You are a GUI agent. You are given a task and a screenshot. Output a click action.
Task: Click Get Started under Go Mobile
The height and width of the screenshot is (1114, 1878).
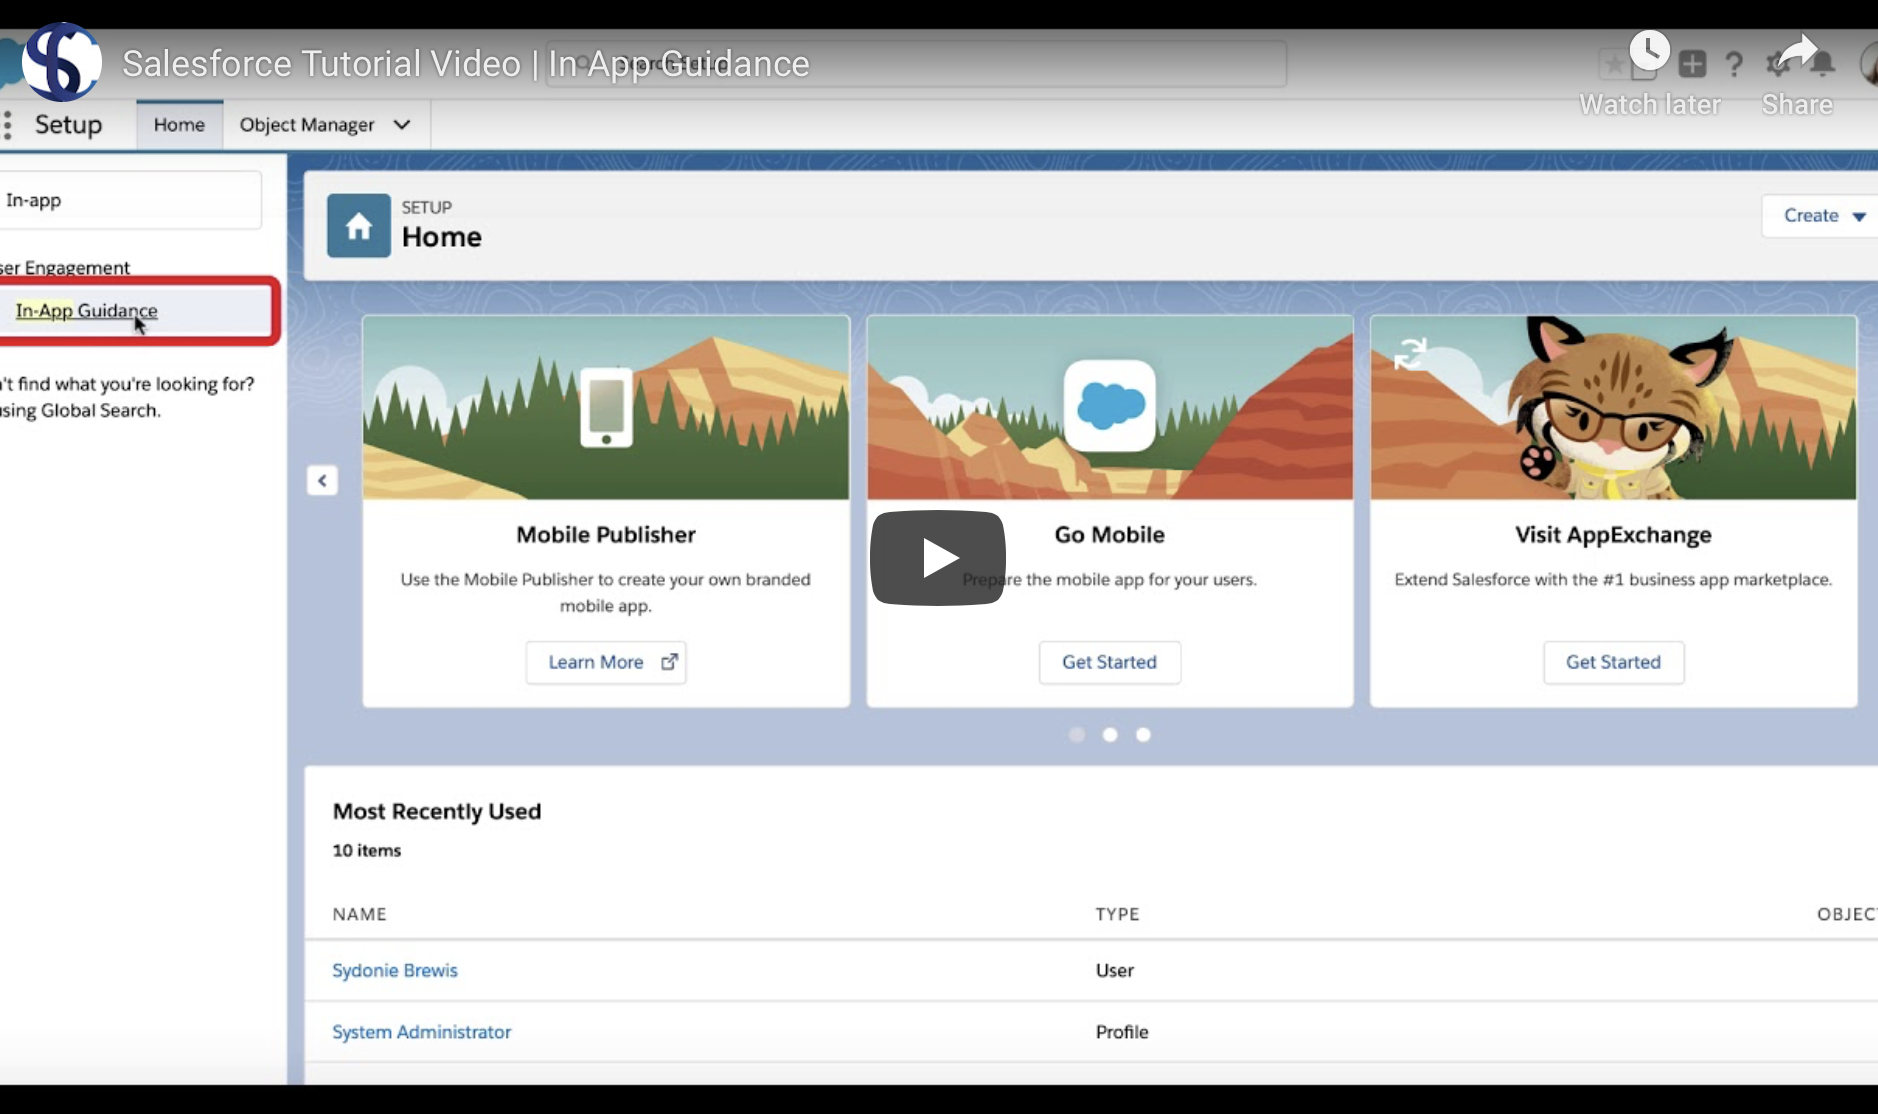pyautogui.click(x=1110, y=663)
